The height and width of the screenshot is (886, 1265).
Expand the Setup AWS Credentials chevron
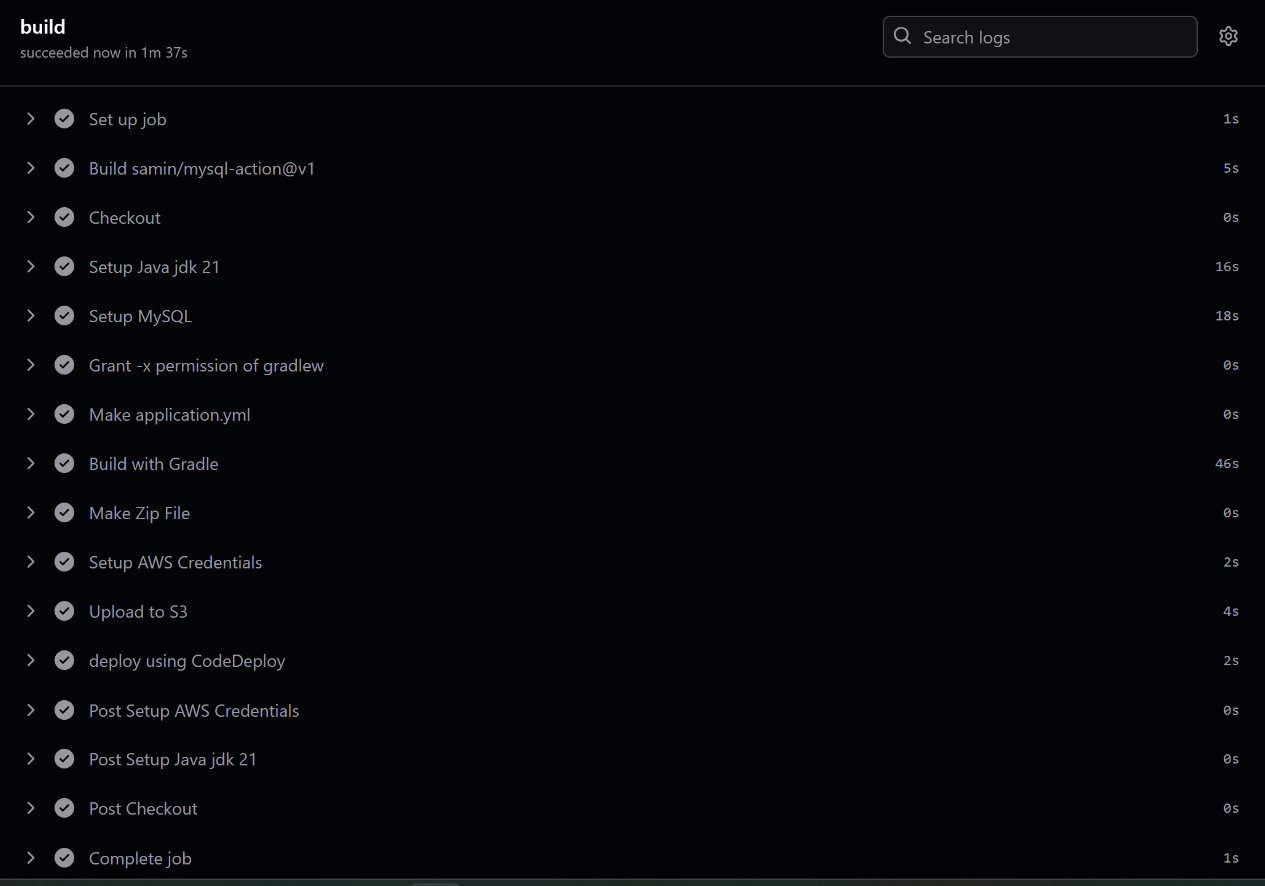tap(31, 562)
